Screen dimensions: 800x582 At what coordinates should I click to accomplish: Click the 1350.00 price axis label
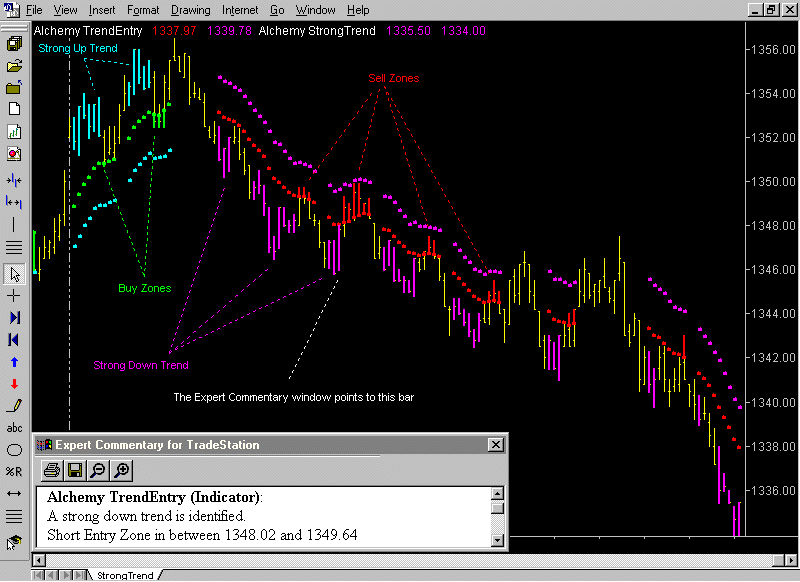(x=774, y=182)
